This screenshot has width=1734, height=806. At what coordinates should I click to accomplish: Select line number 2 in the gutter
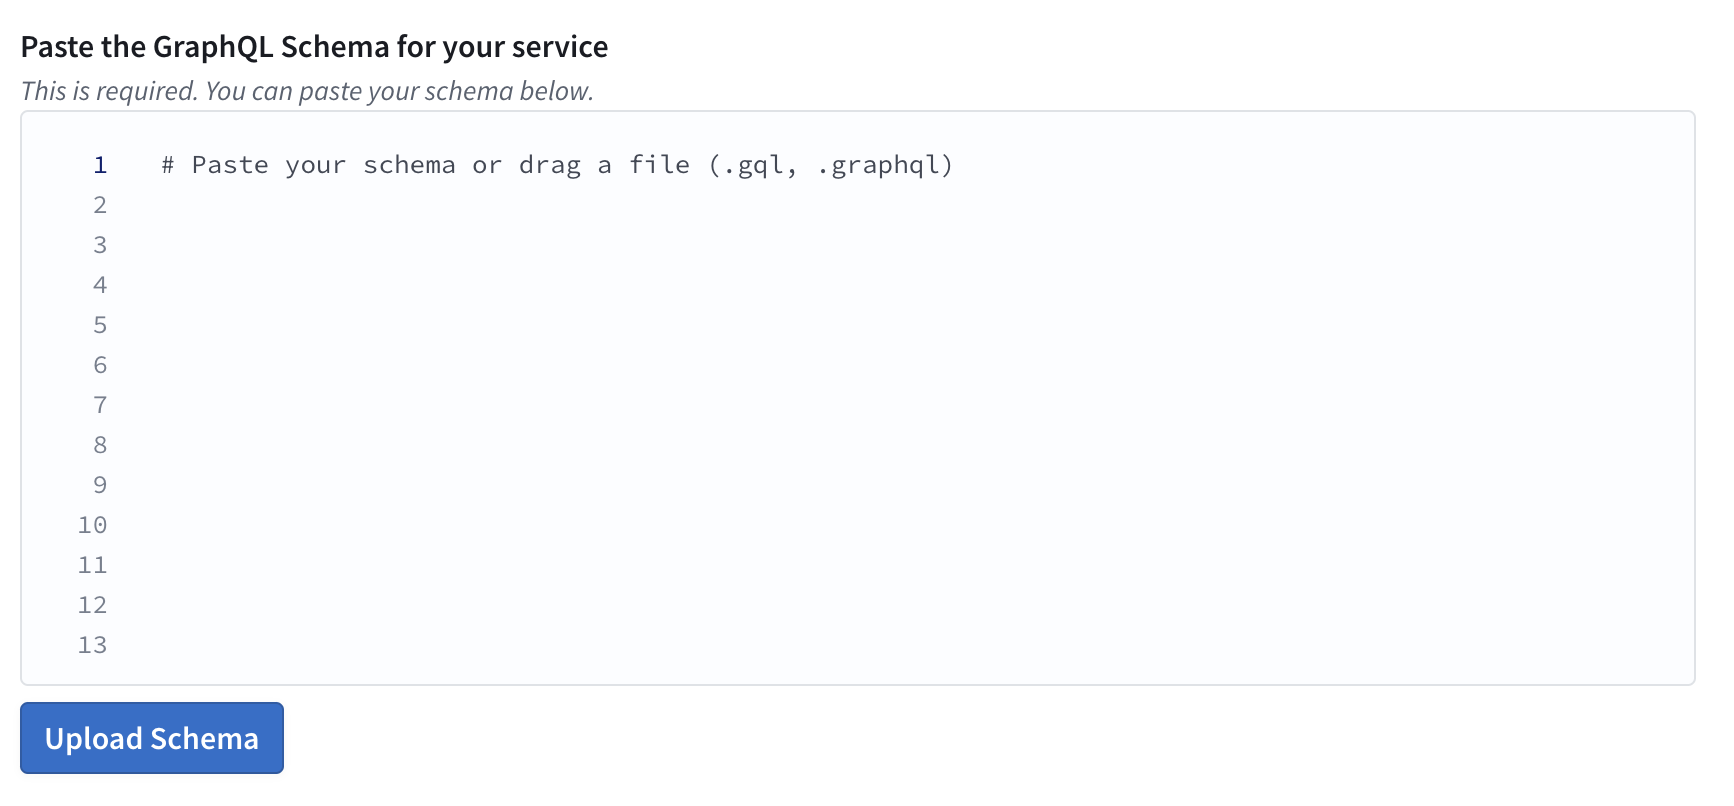(99, 205)
